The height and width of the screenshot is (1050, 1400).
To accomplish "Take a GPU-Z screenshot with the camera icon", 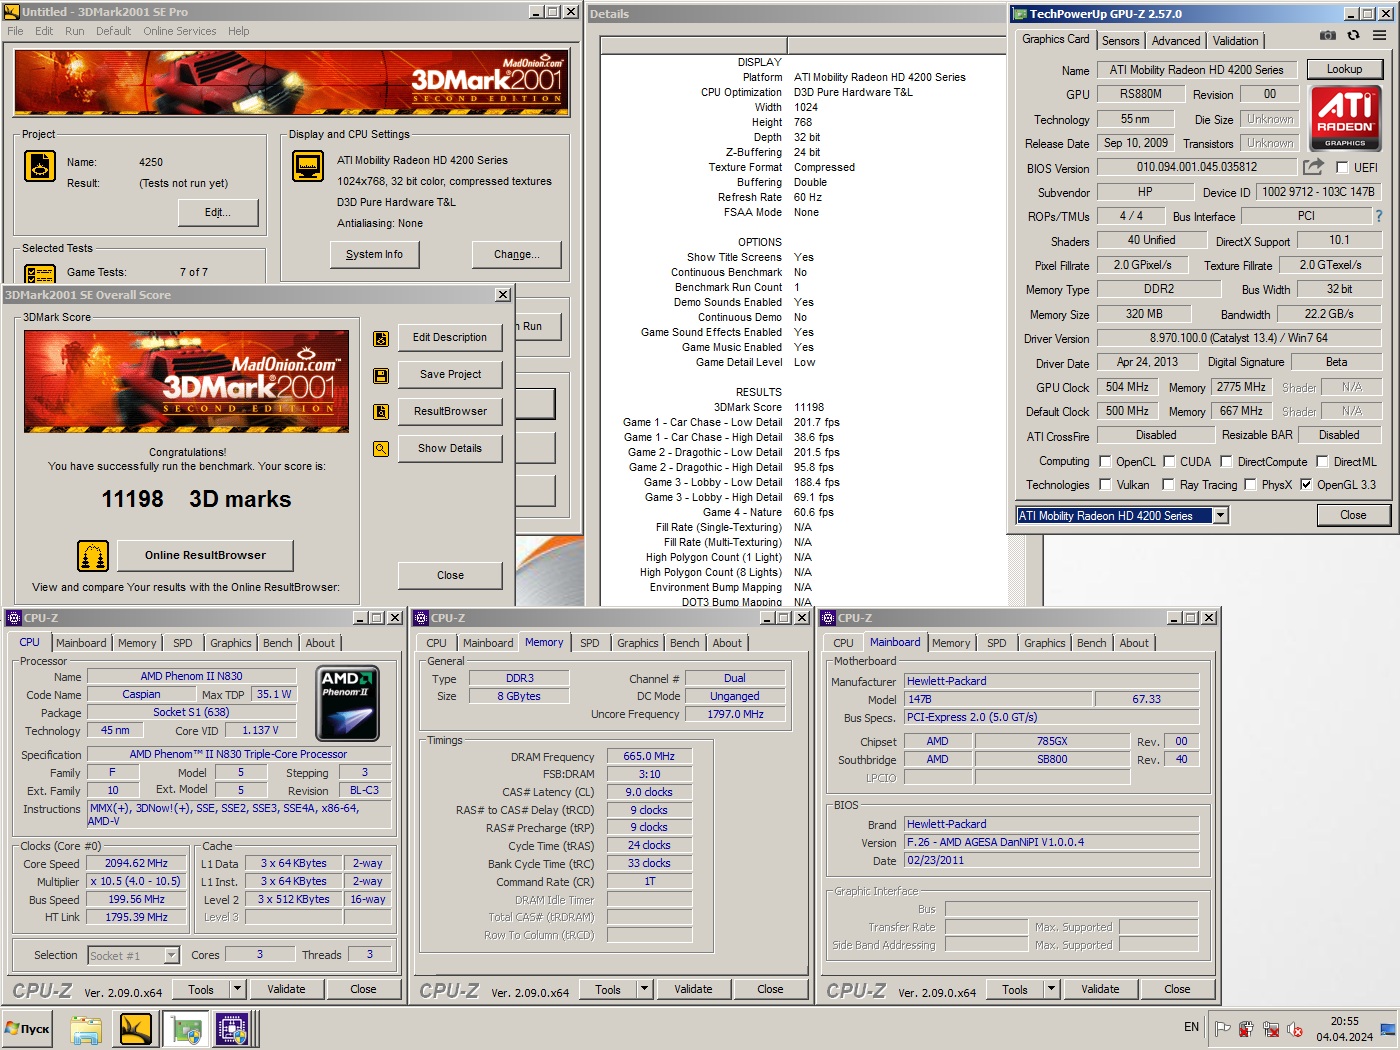I will 1327,35.
